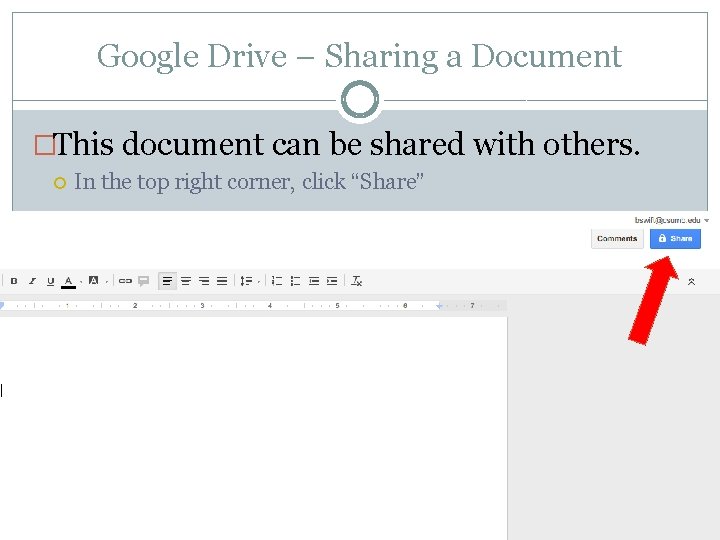Click inside the document page body

coord(253,427)
